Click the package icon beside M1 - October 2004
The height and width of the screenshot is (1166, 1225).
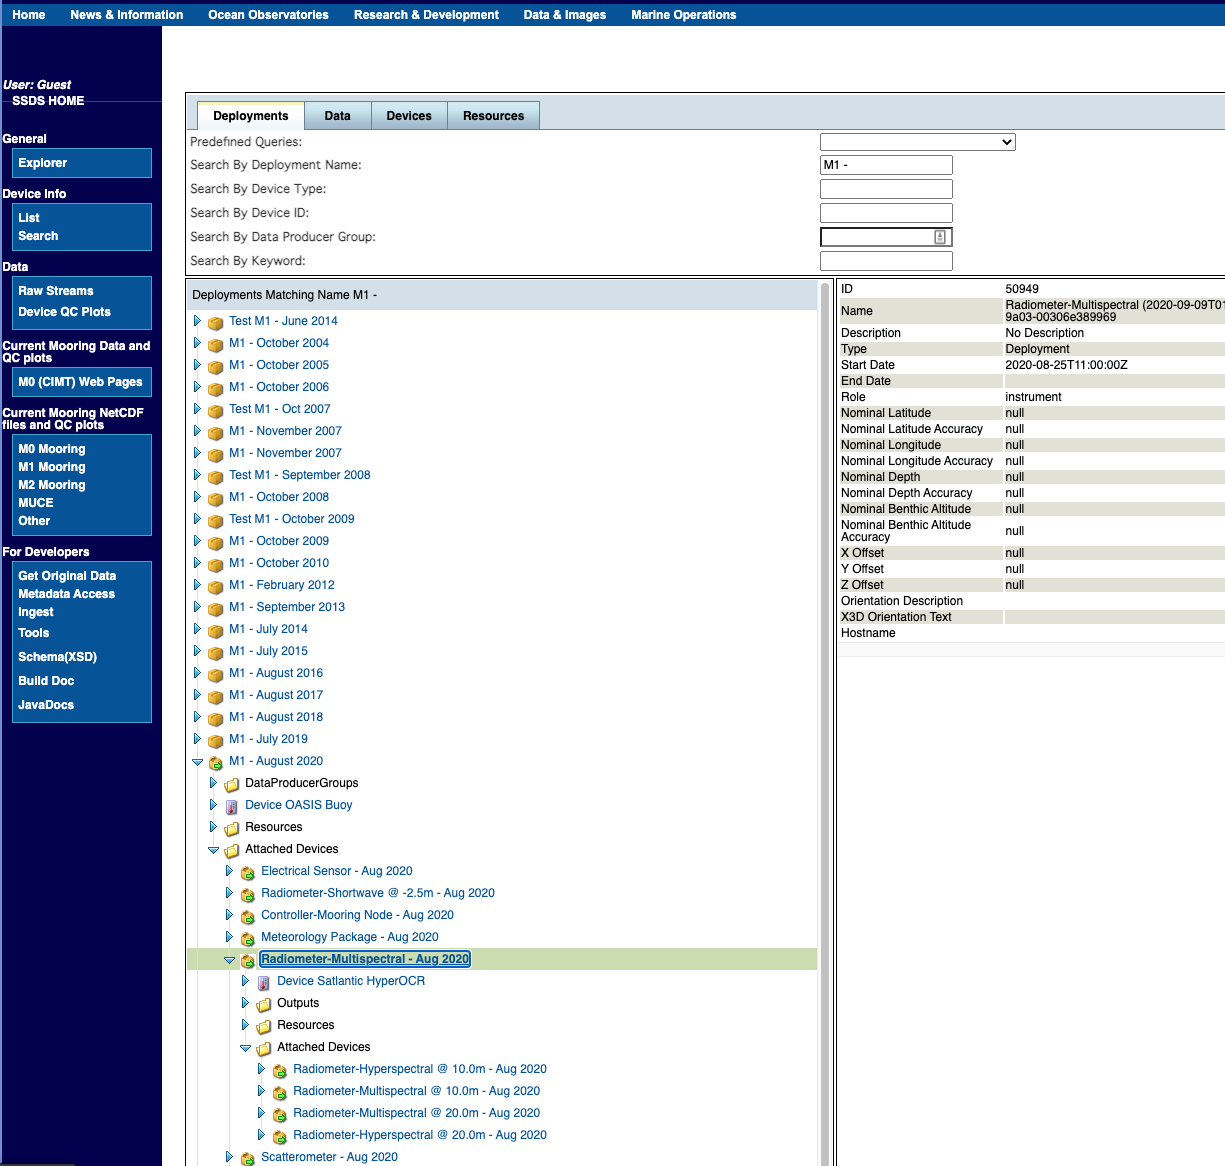215,344
